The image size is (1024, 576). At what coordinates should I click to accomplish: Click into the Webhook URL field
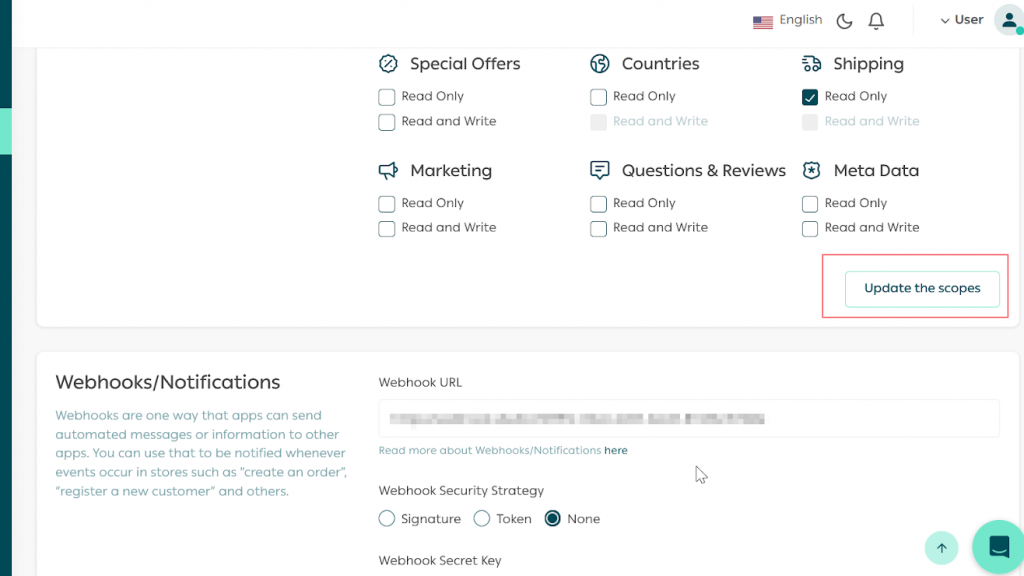(688, 418)
